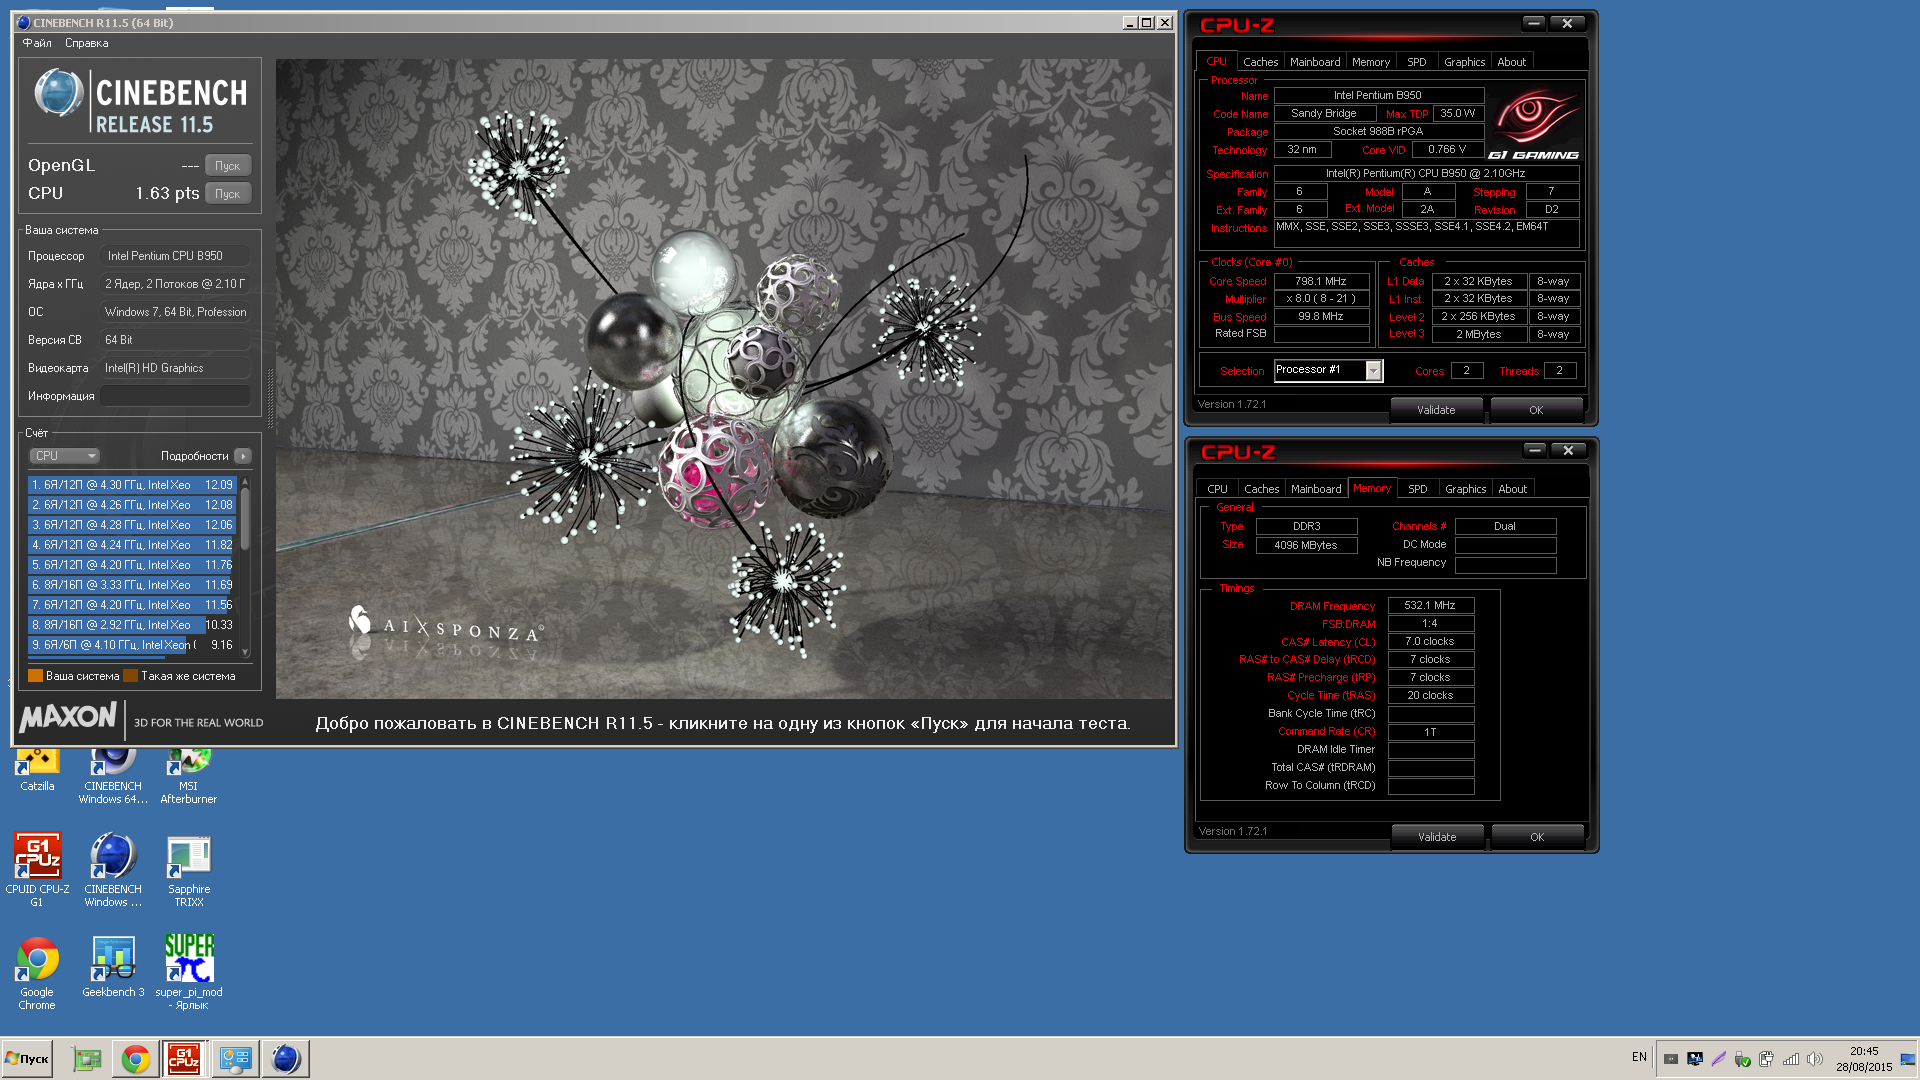Click the orange Ваша система swatch
The image size is (1920, 1080).
[35, 676]
